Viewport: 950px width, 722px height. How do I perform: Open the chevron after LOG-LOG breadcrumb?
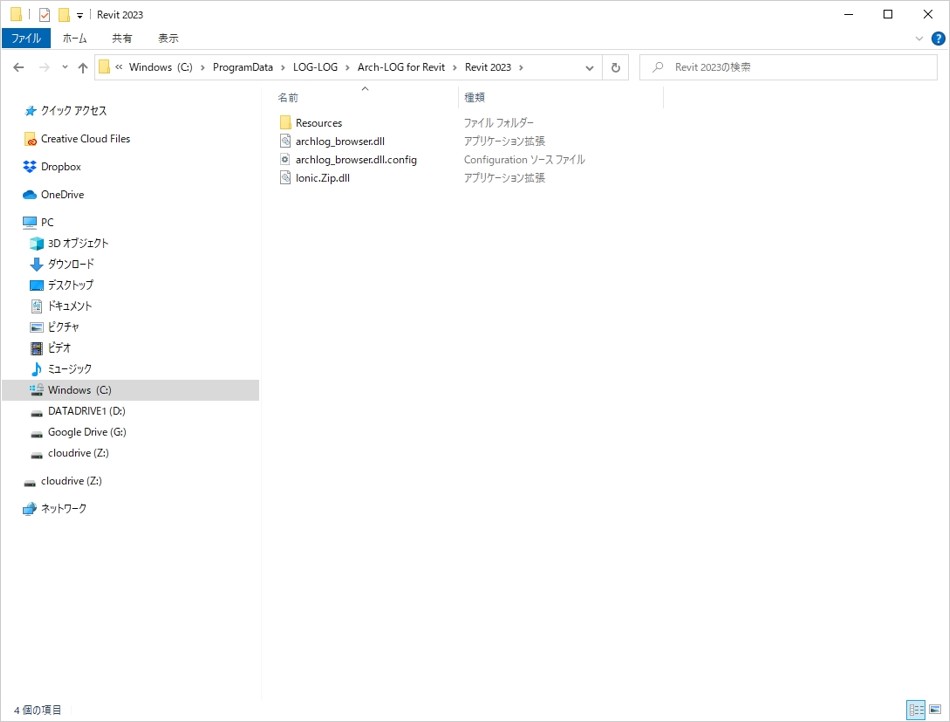(347, 67)
